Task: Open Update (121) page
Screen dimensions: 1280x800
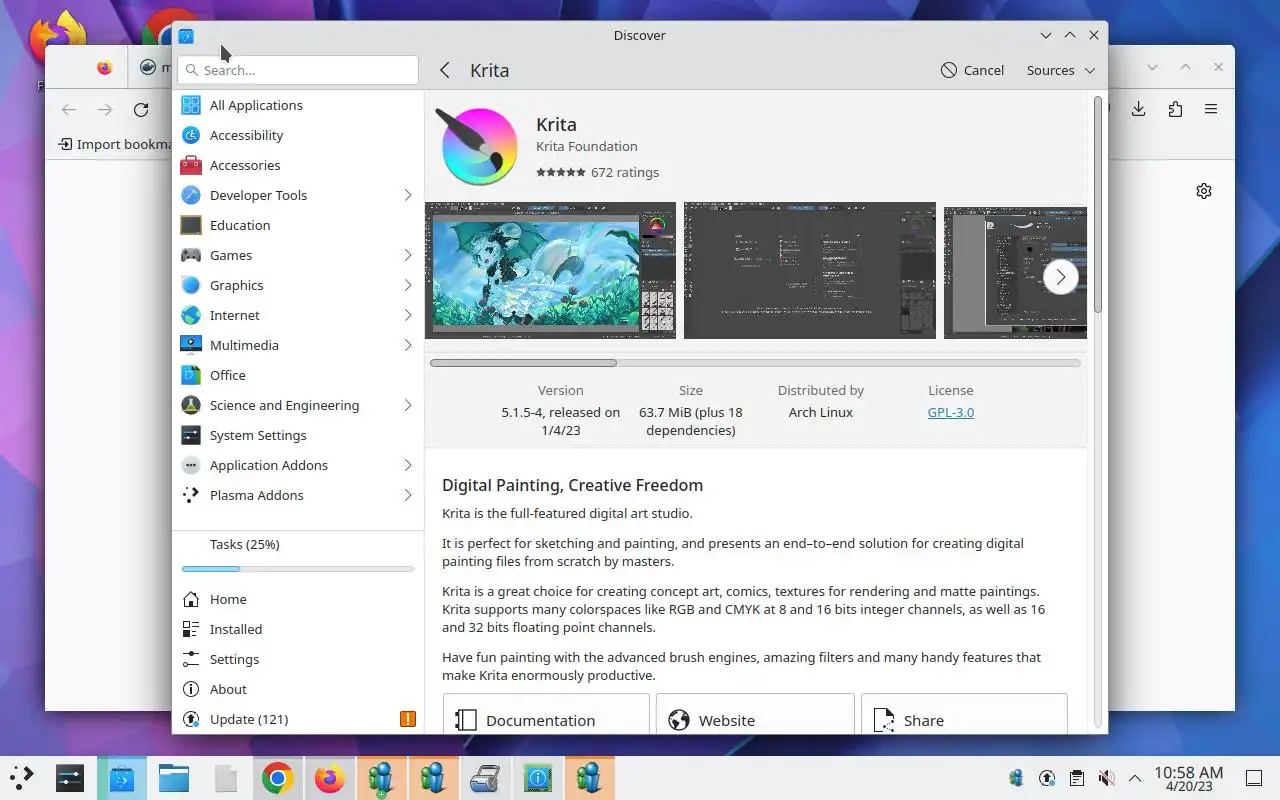Action: click(298, 719)
